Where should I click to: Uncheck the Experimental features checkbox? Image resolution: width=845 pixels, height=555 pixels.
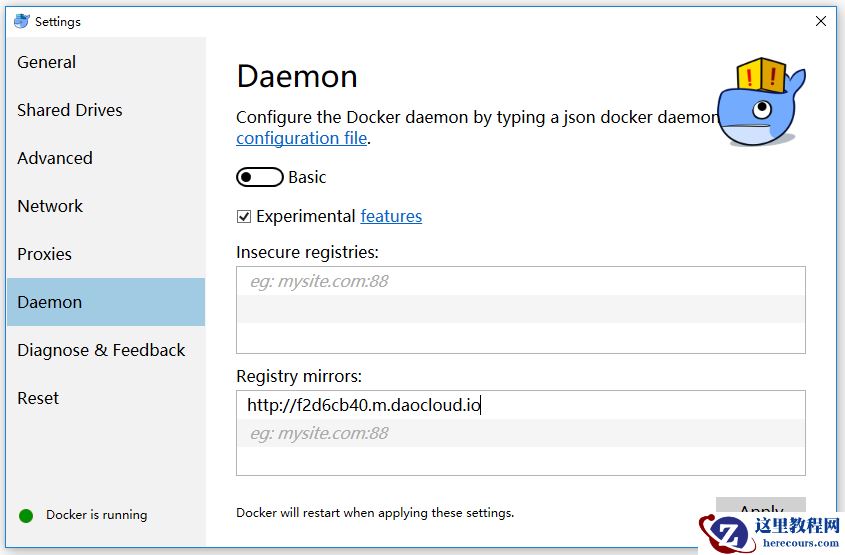[x=244, y=216]
